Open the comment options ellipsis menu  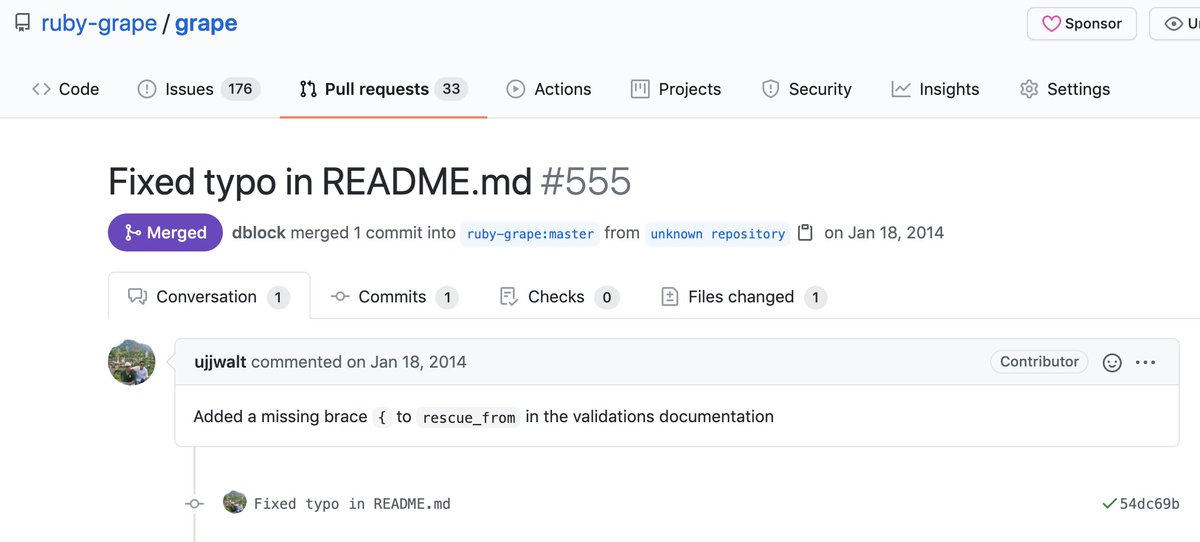coord(1146,363)
